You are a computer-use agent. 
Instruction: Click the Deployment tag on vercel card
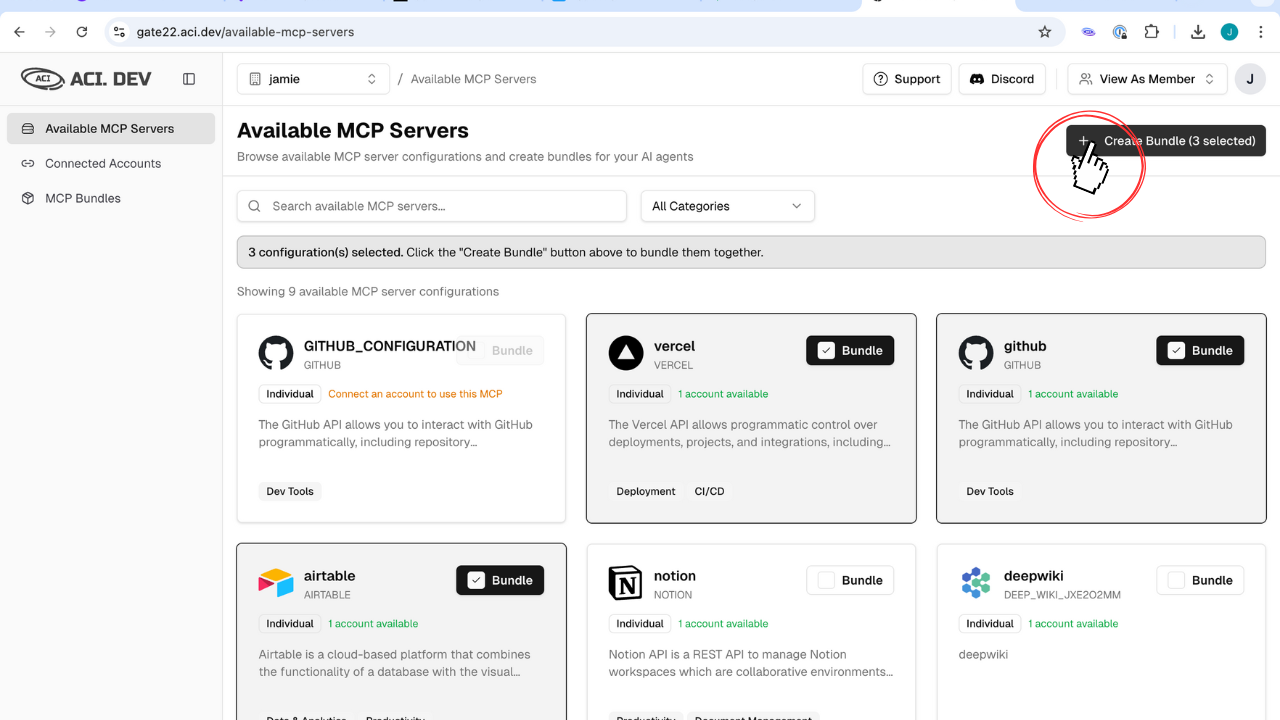646,491
